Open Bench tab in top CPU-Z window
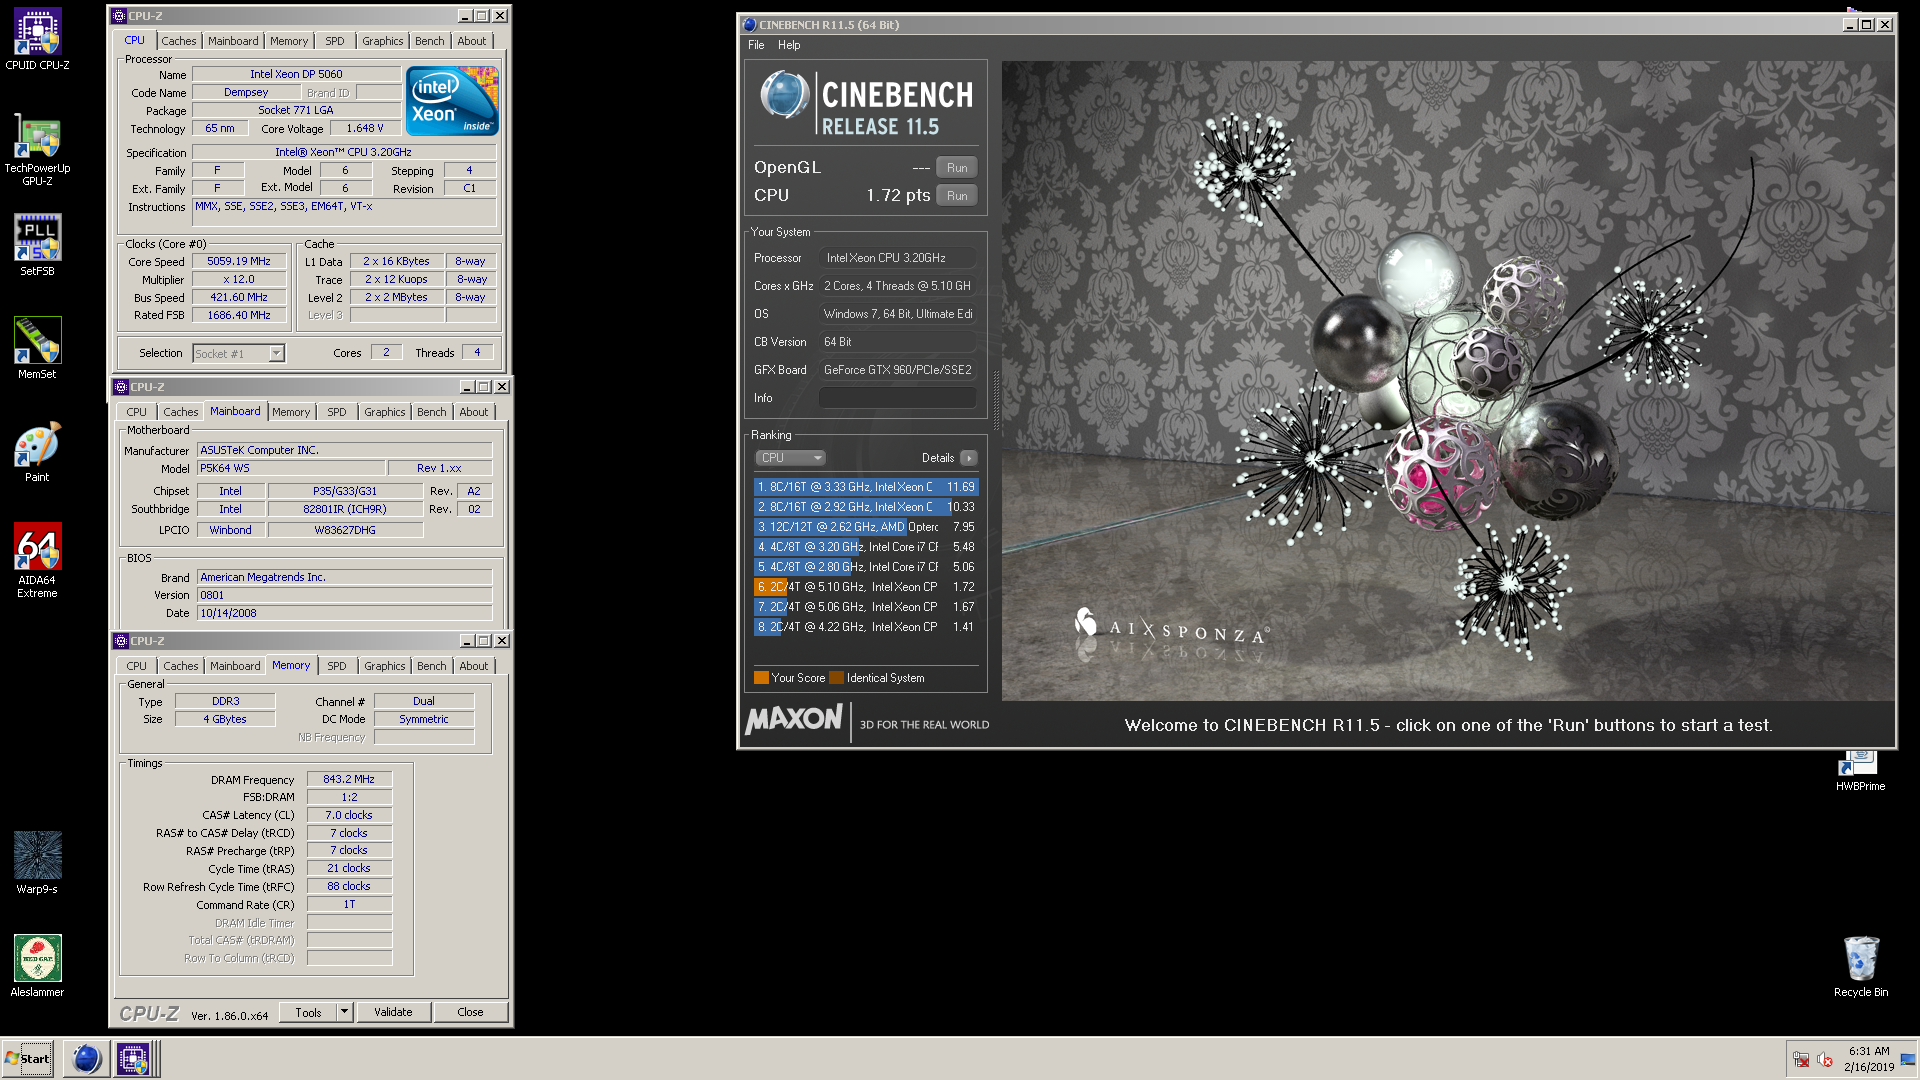The height and width of the screenshot is (1080, 1920). click(x=430, y=41)
